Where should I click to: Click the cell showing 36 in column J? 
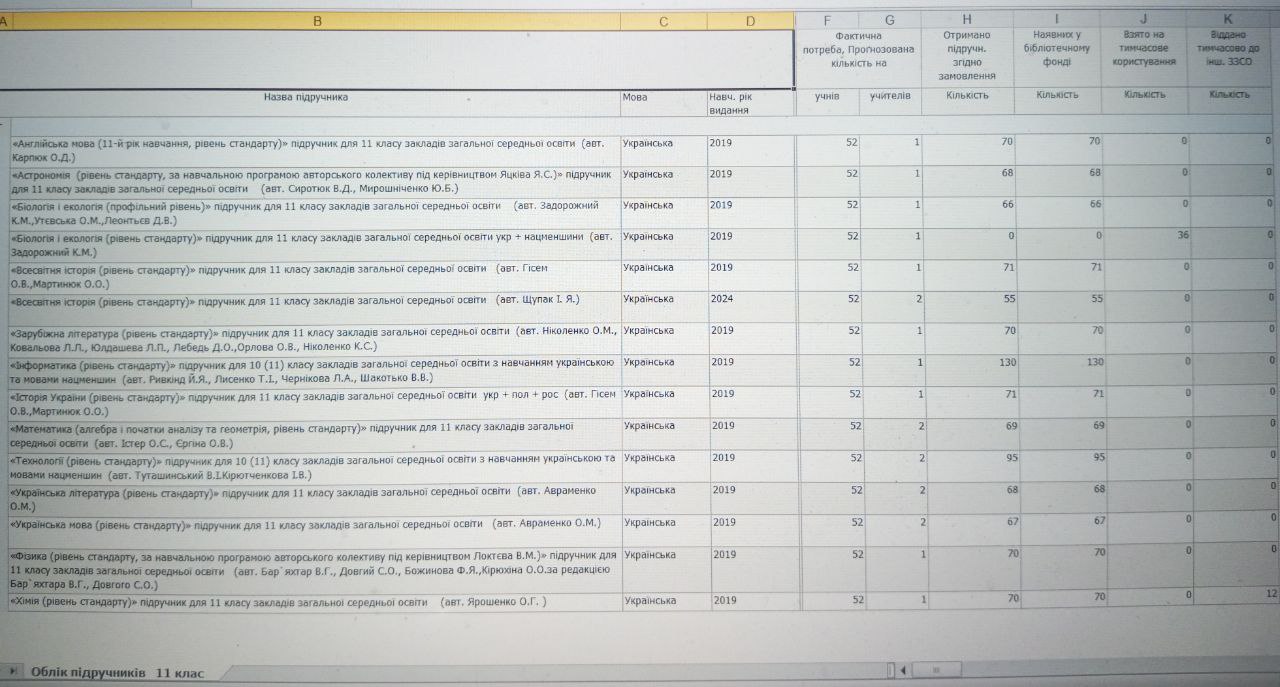(1144, 236)
